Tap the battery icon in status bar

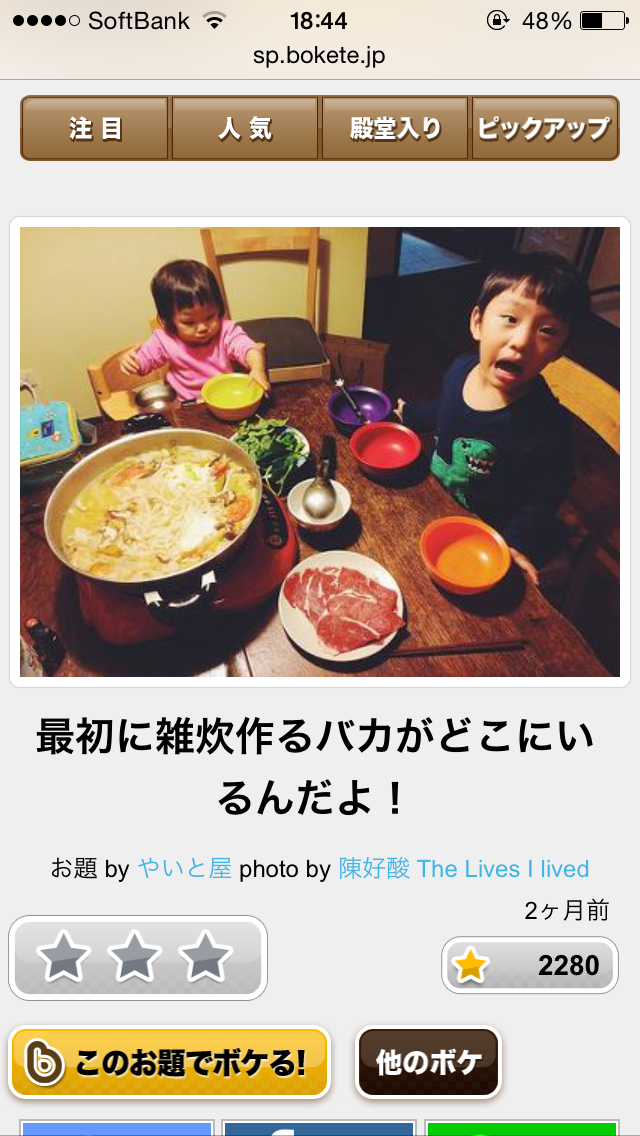[x=603, y=21]
